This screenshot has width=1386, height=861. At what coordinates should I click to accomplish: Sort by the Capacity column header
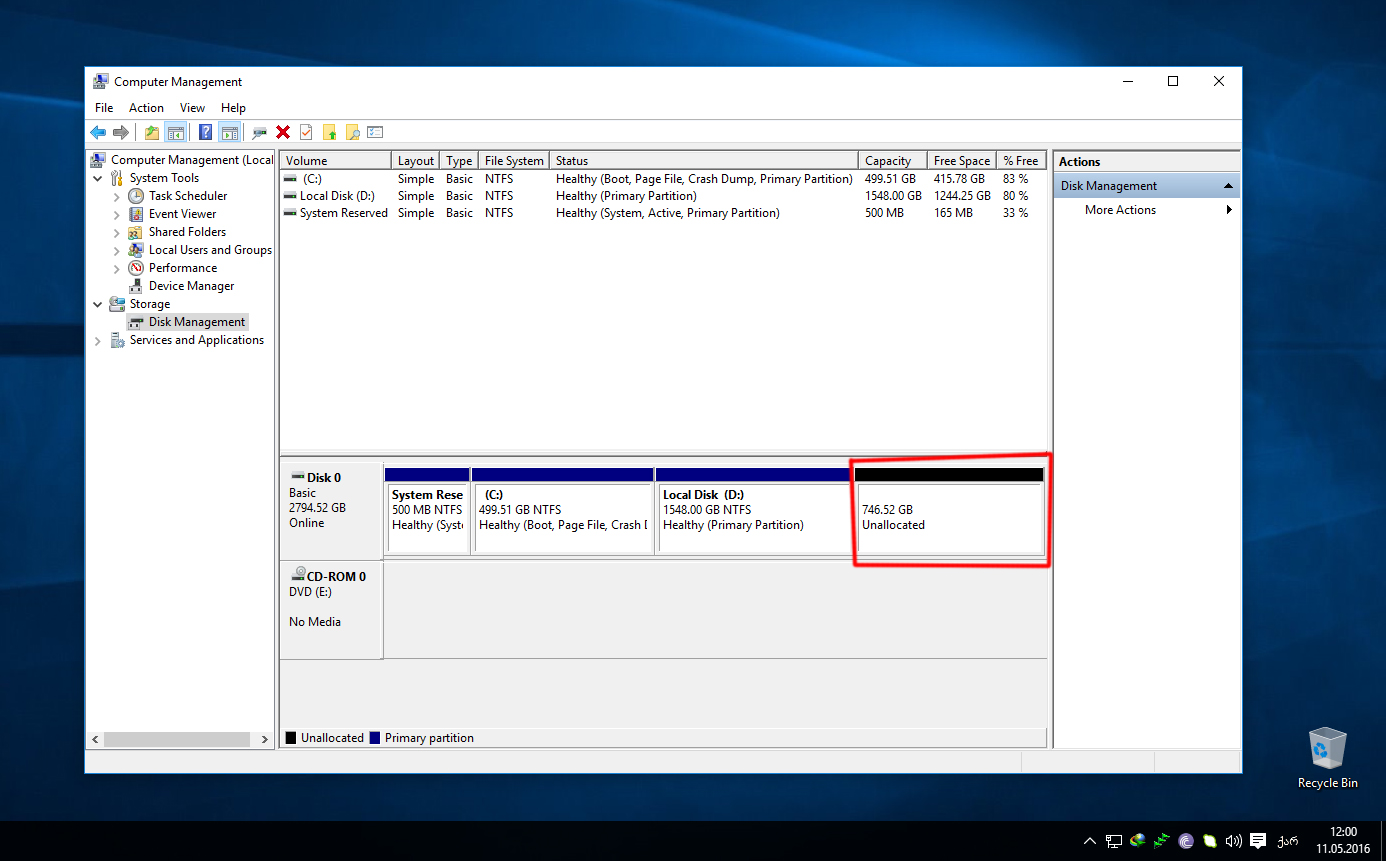tap(892, 160)
